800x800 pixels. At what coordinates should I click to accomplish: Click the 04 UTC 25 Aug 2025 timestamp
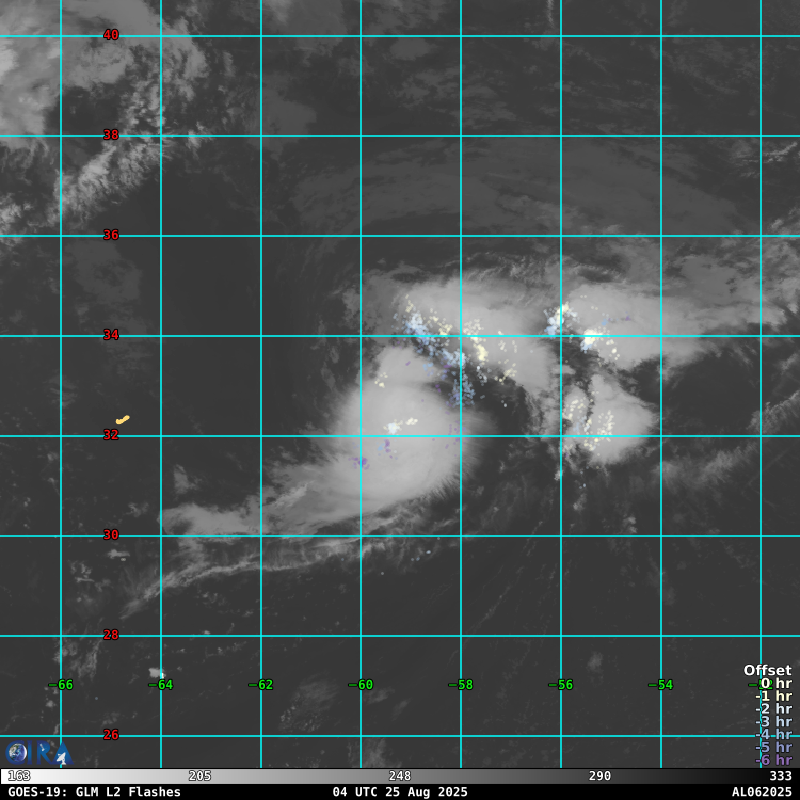coord(400,792)
